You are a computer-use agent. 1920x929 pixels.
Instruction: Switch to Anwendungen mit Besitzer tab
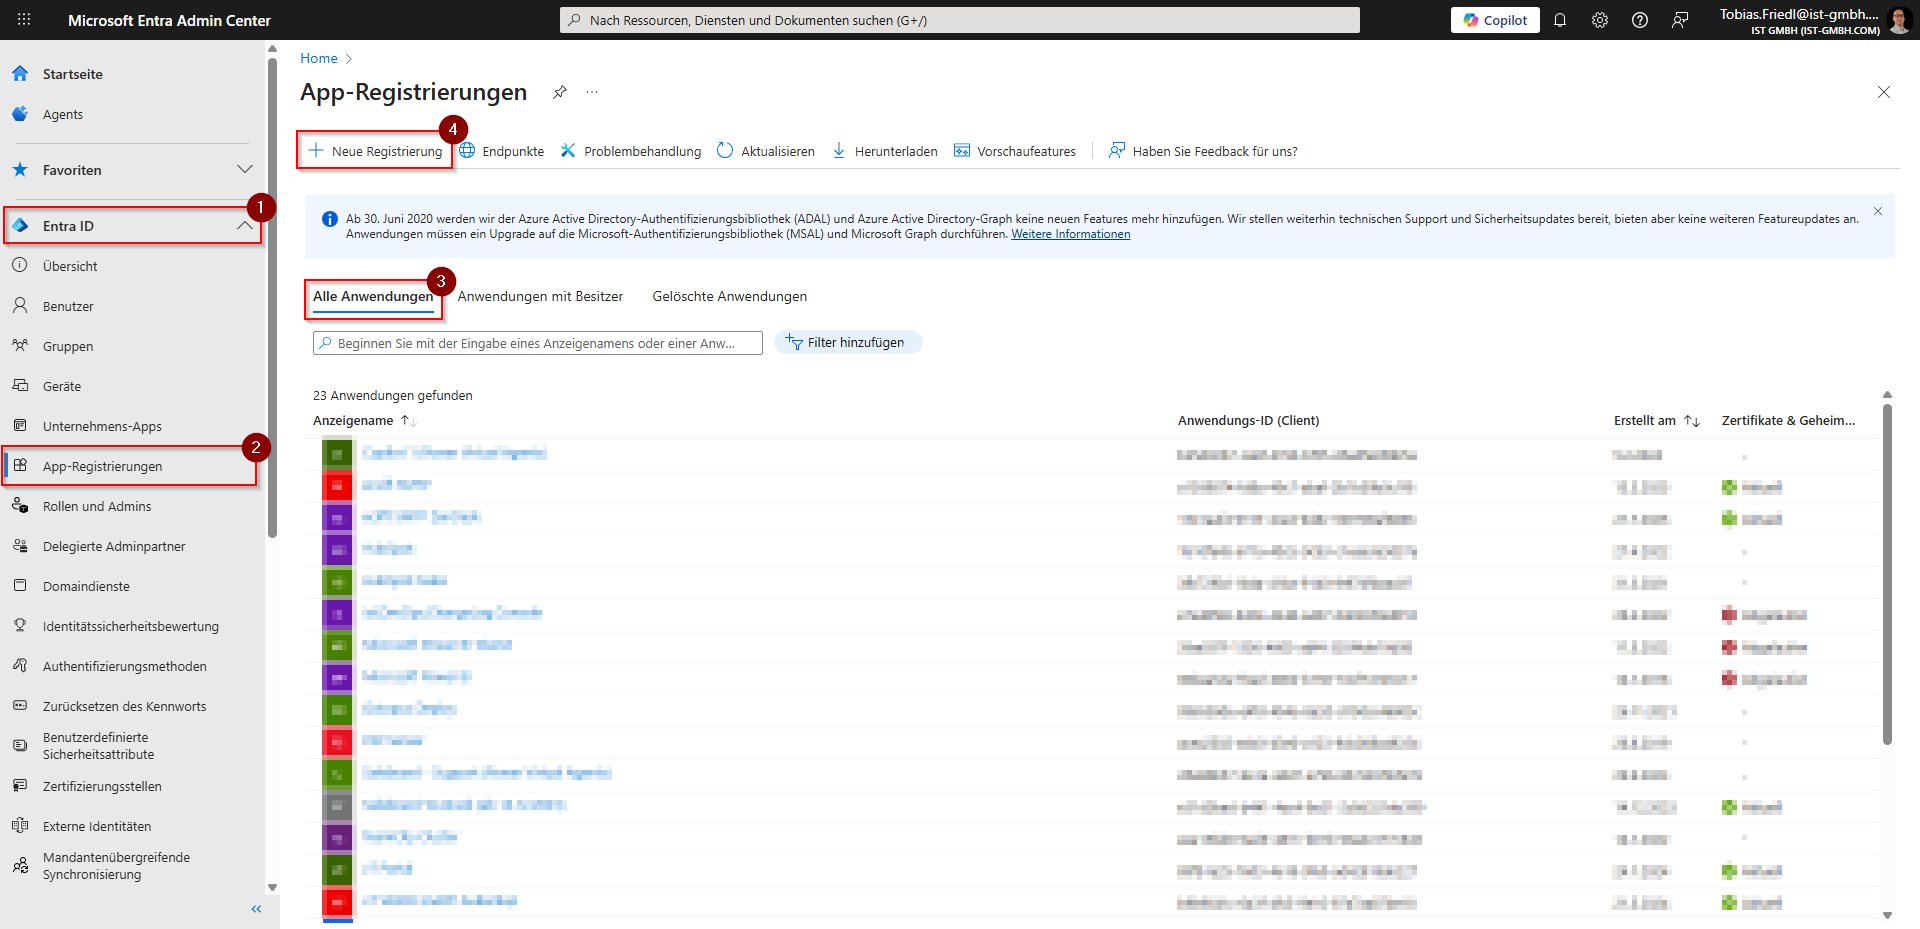[540, 297]
